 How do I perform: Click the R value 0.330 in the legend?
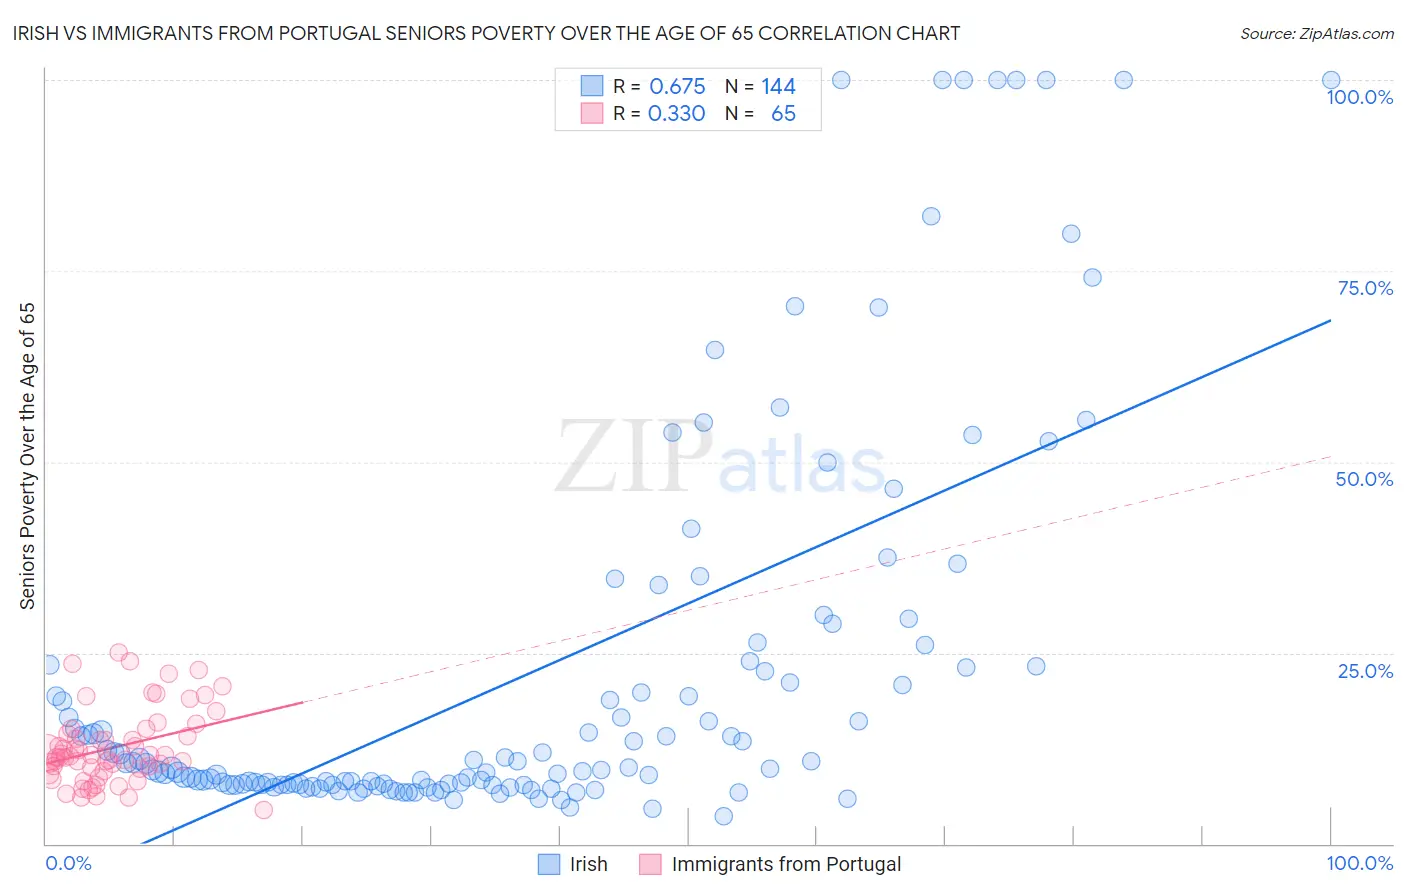pos(676,113)
